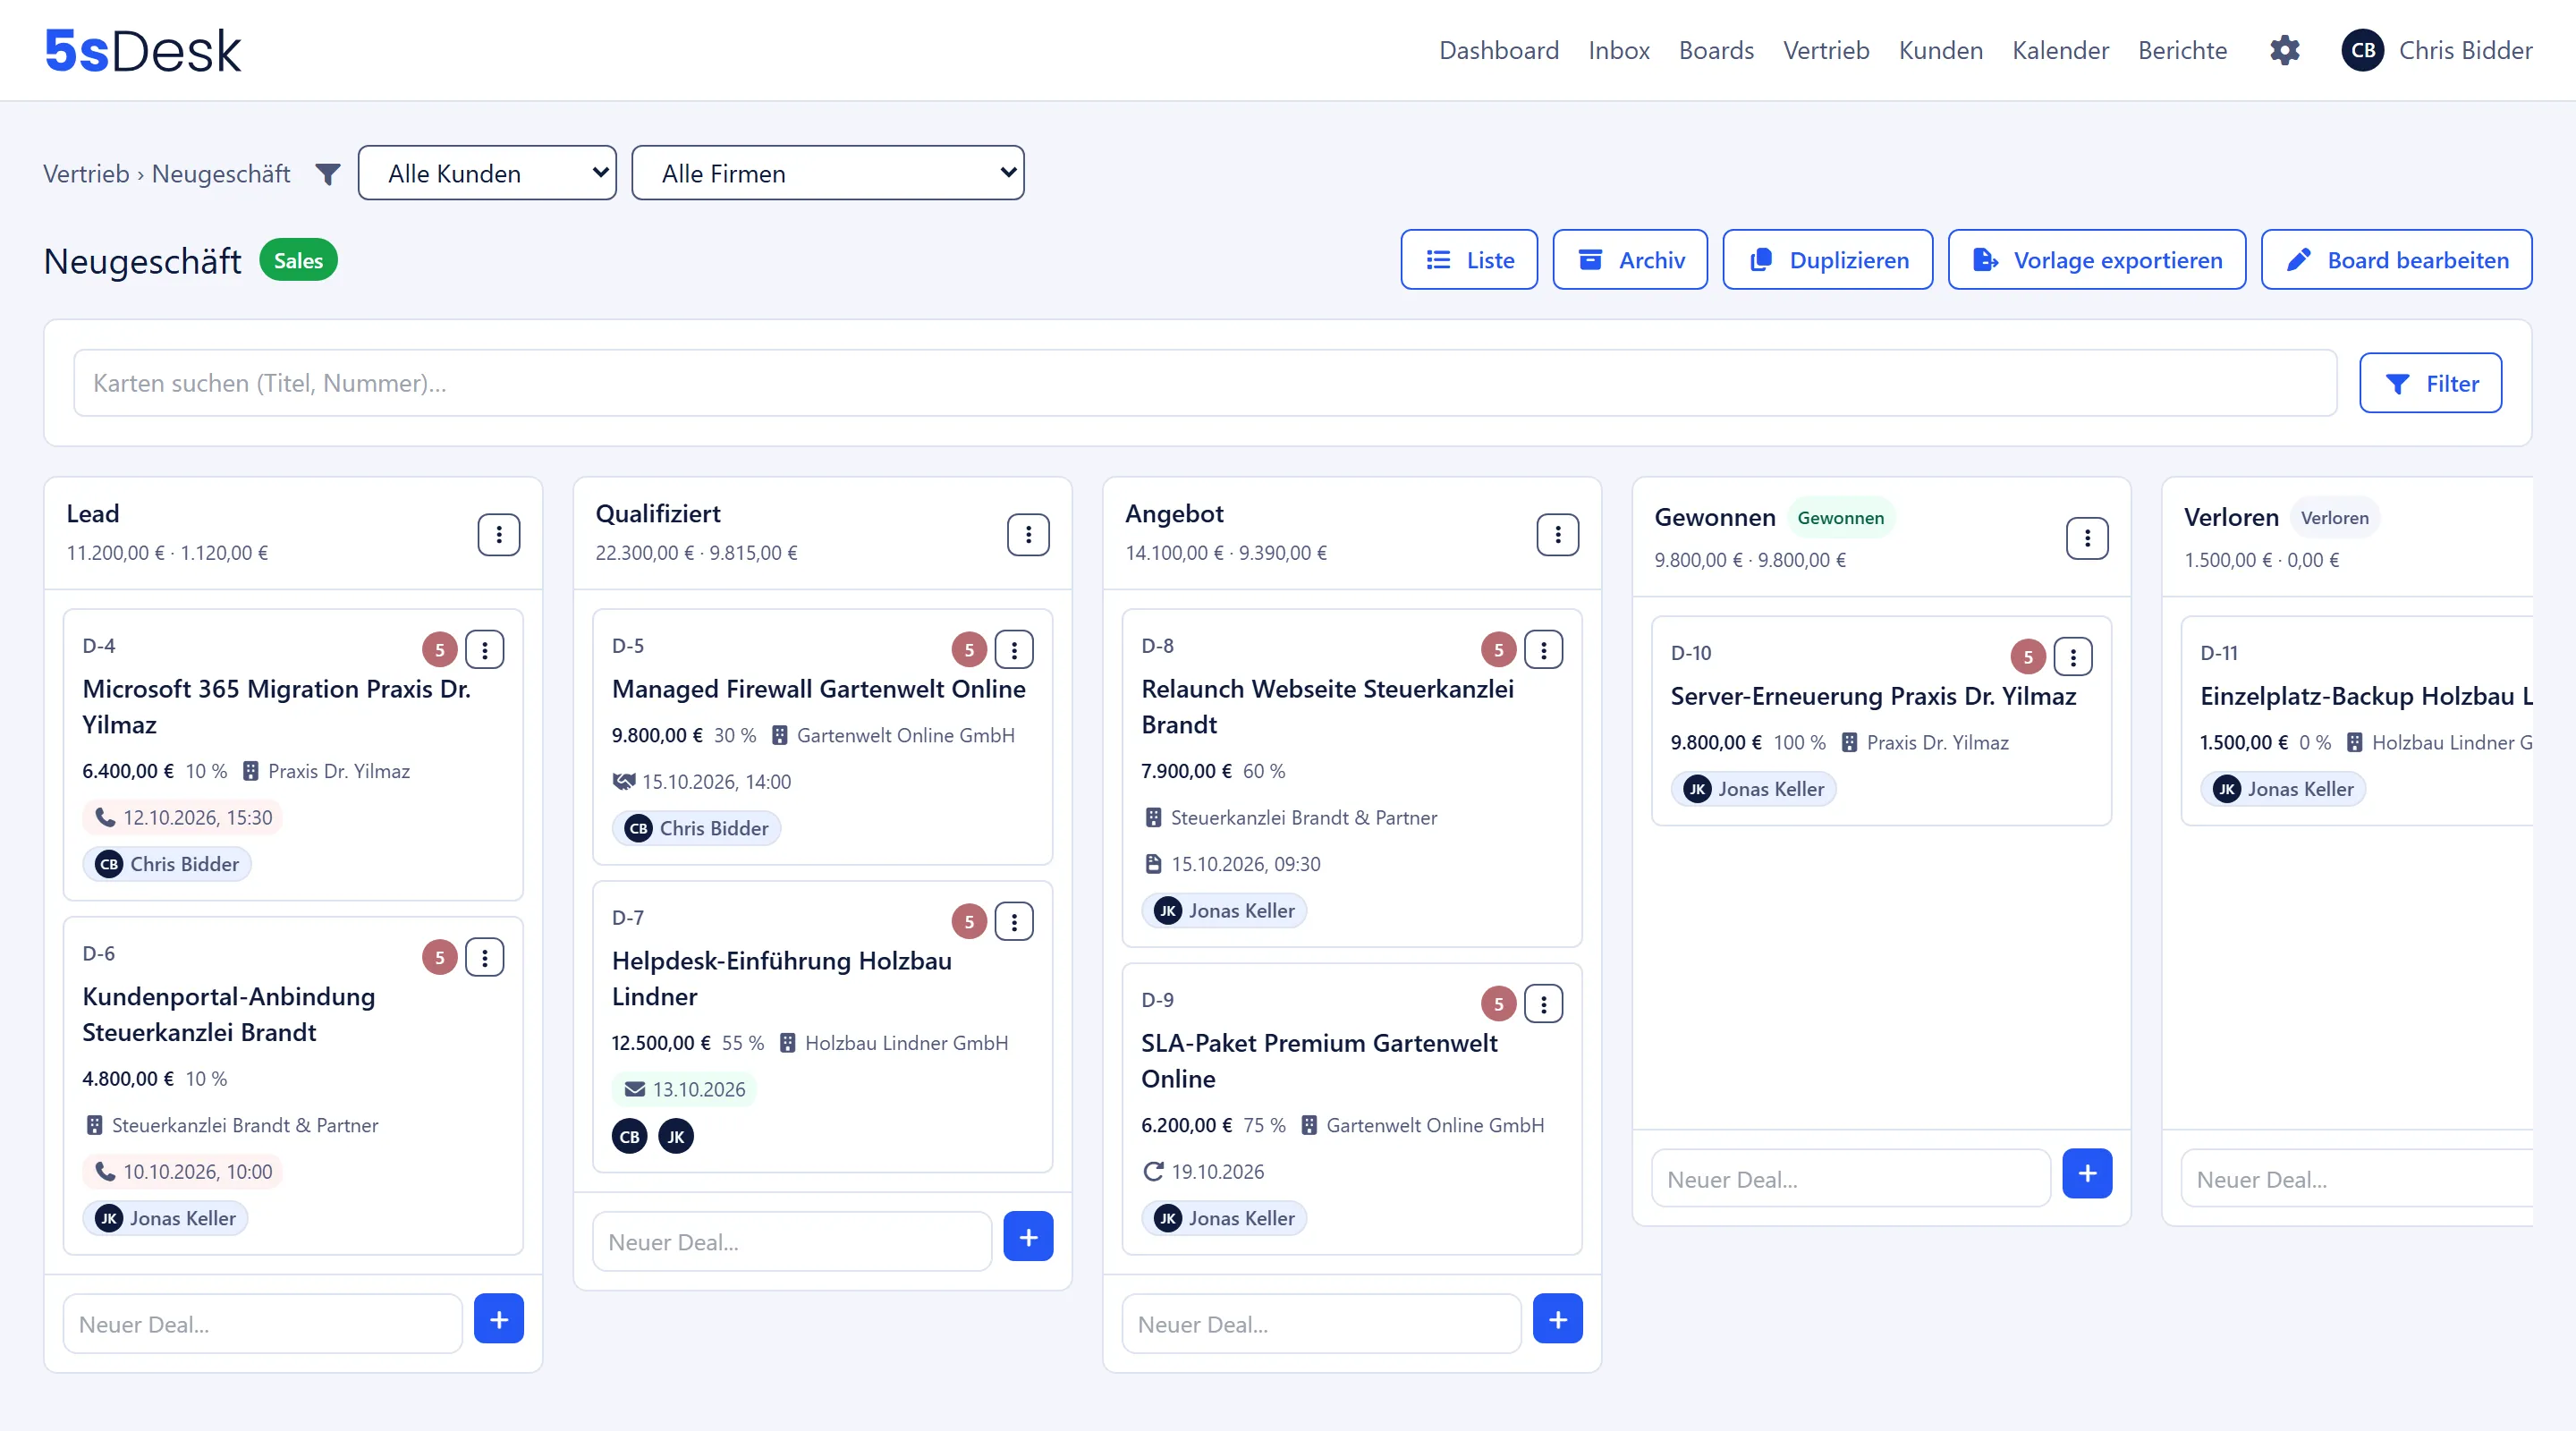Click Vertrieb breadcrumb link
Screen dimensions: 2576x1431
click(x=86, y=174)
